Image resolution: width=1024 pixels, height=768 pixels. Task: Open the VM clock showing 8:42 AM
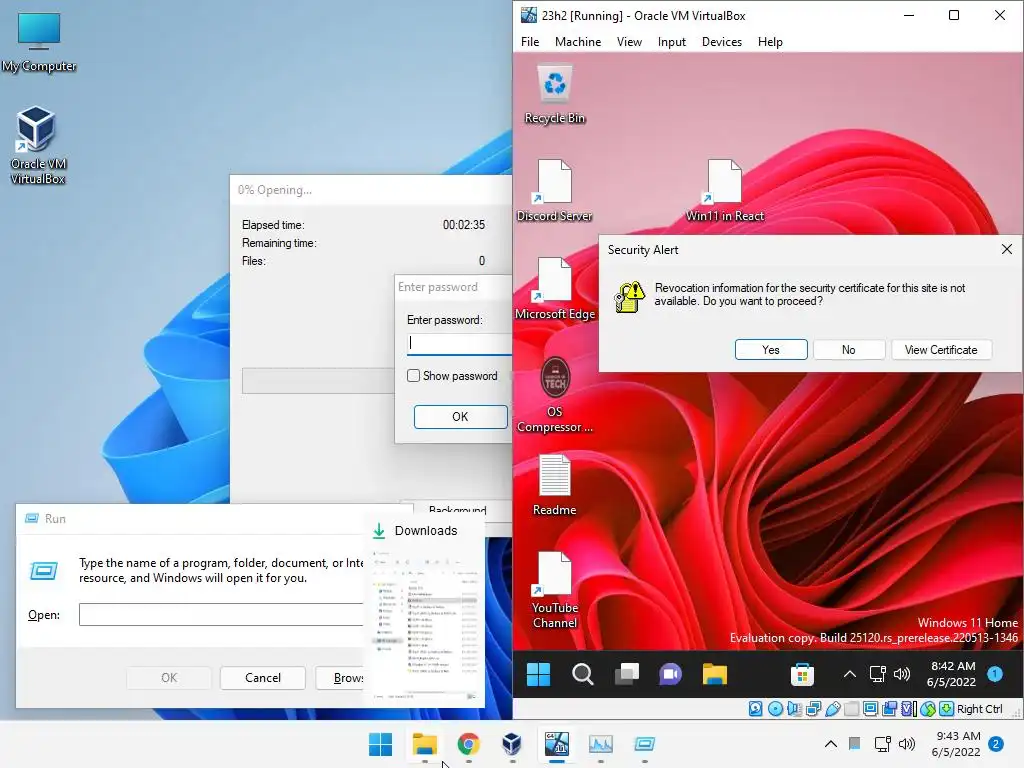(952, 674)
